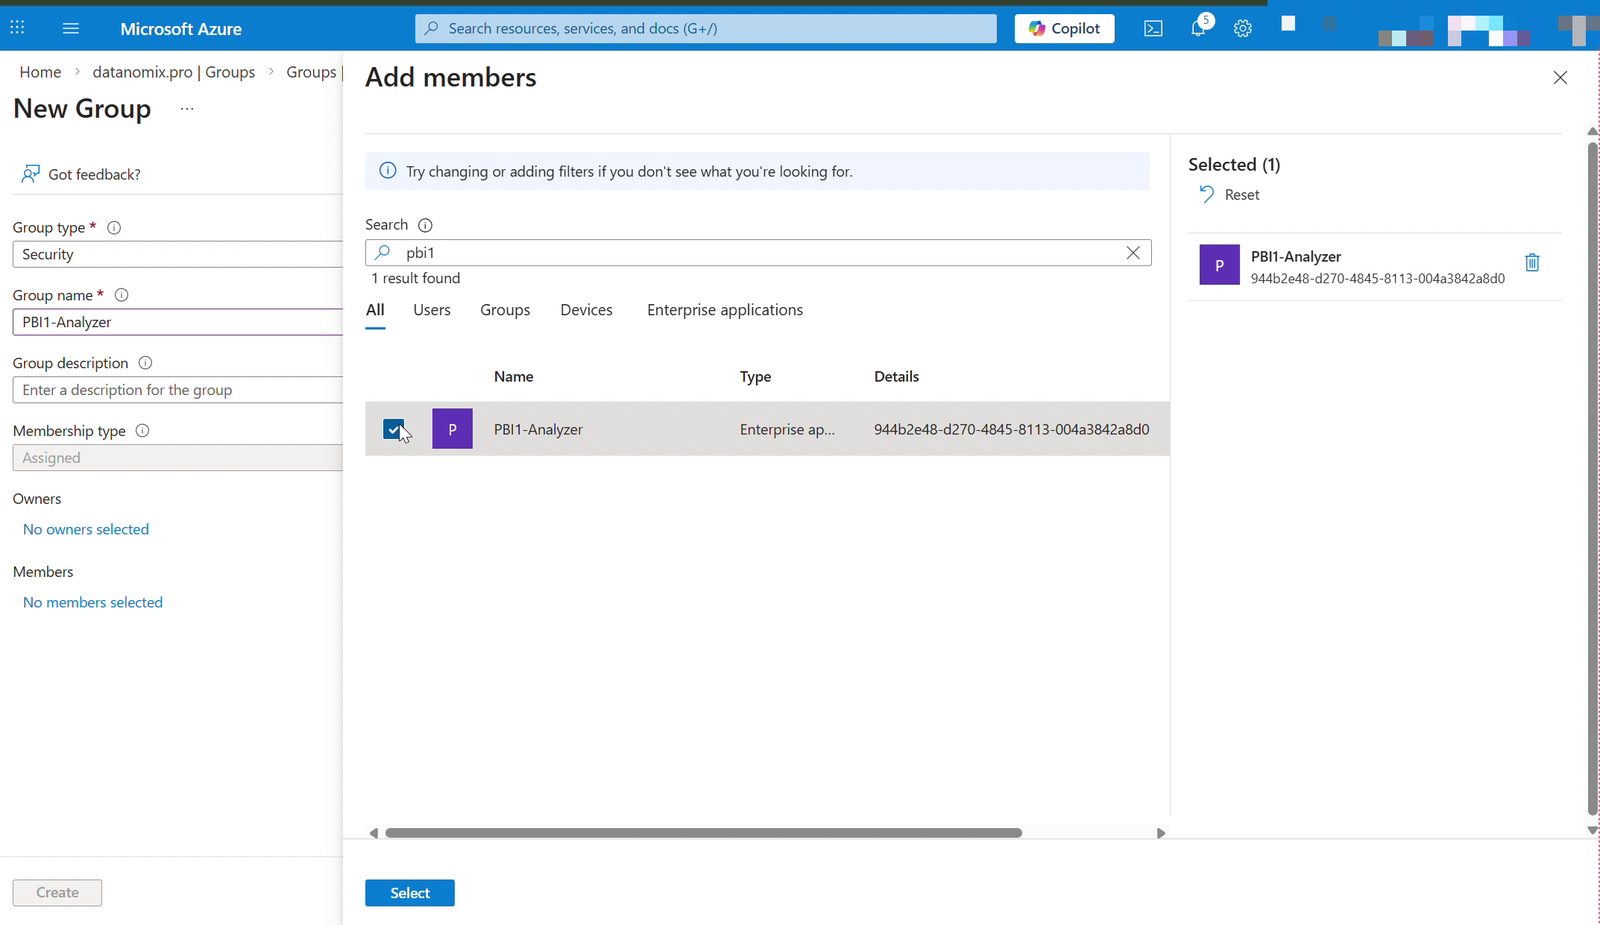Open the No owners selected link
Image resolution: width=1600 pixels, height=925 pixels.
click(86, 529)
